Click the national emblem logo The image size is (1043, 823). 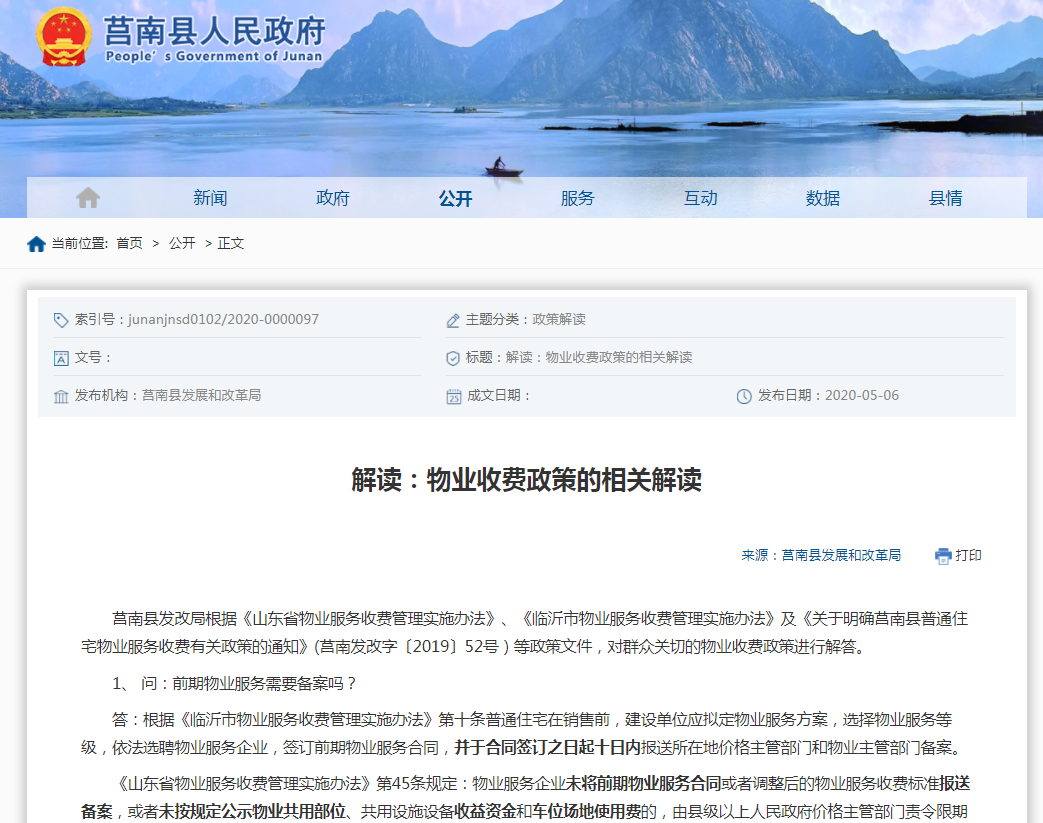click(x=64, y=37)
